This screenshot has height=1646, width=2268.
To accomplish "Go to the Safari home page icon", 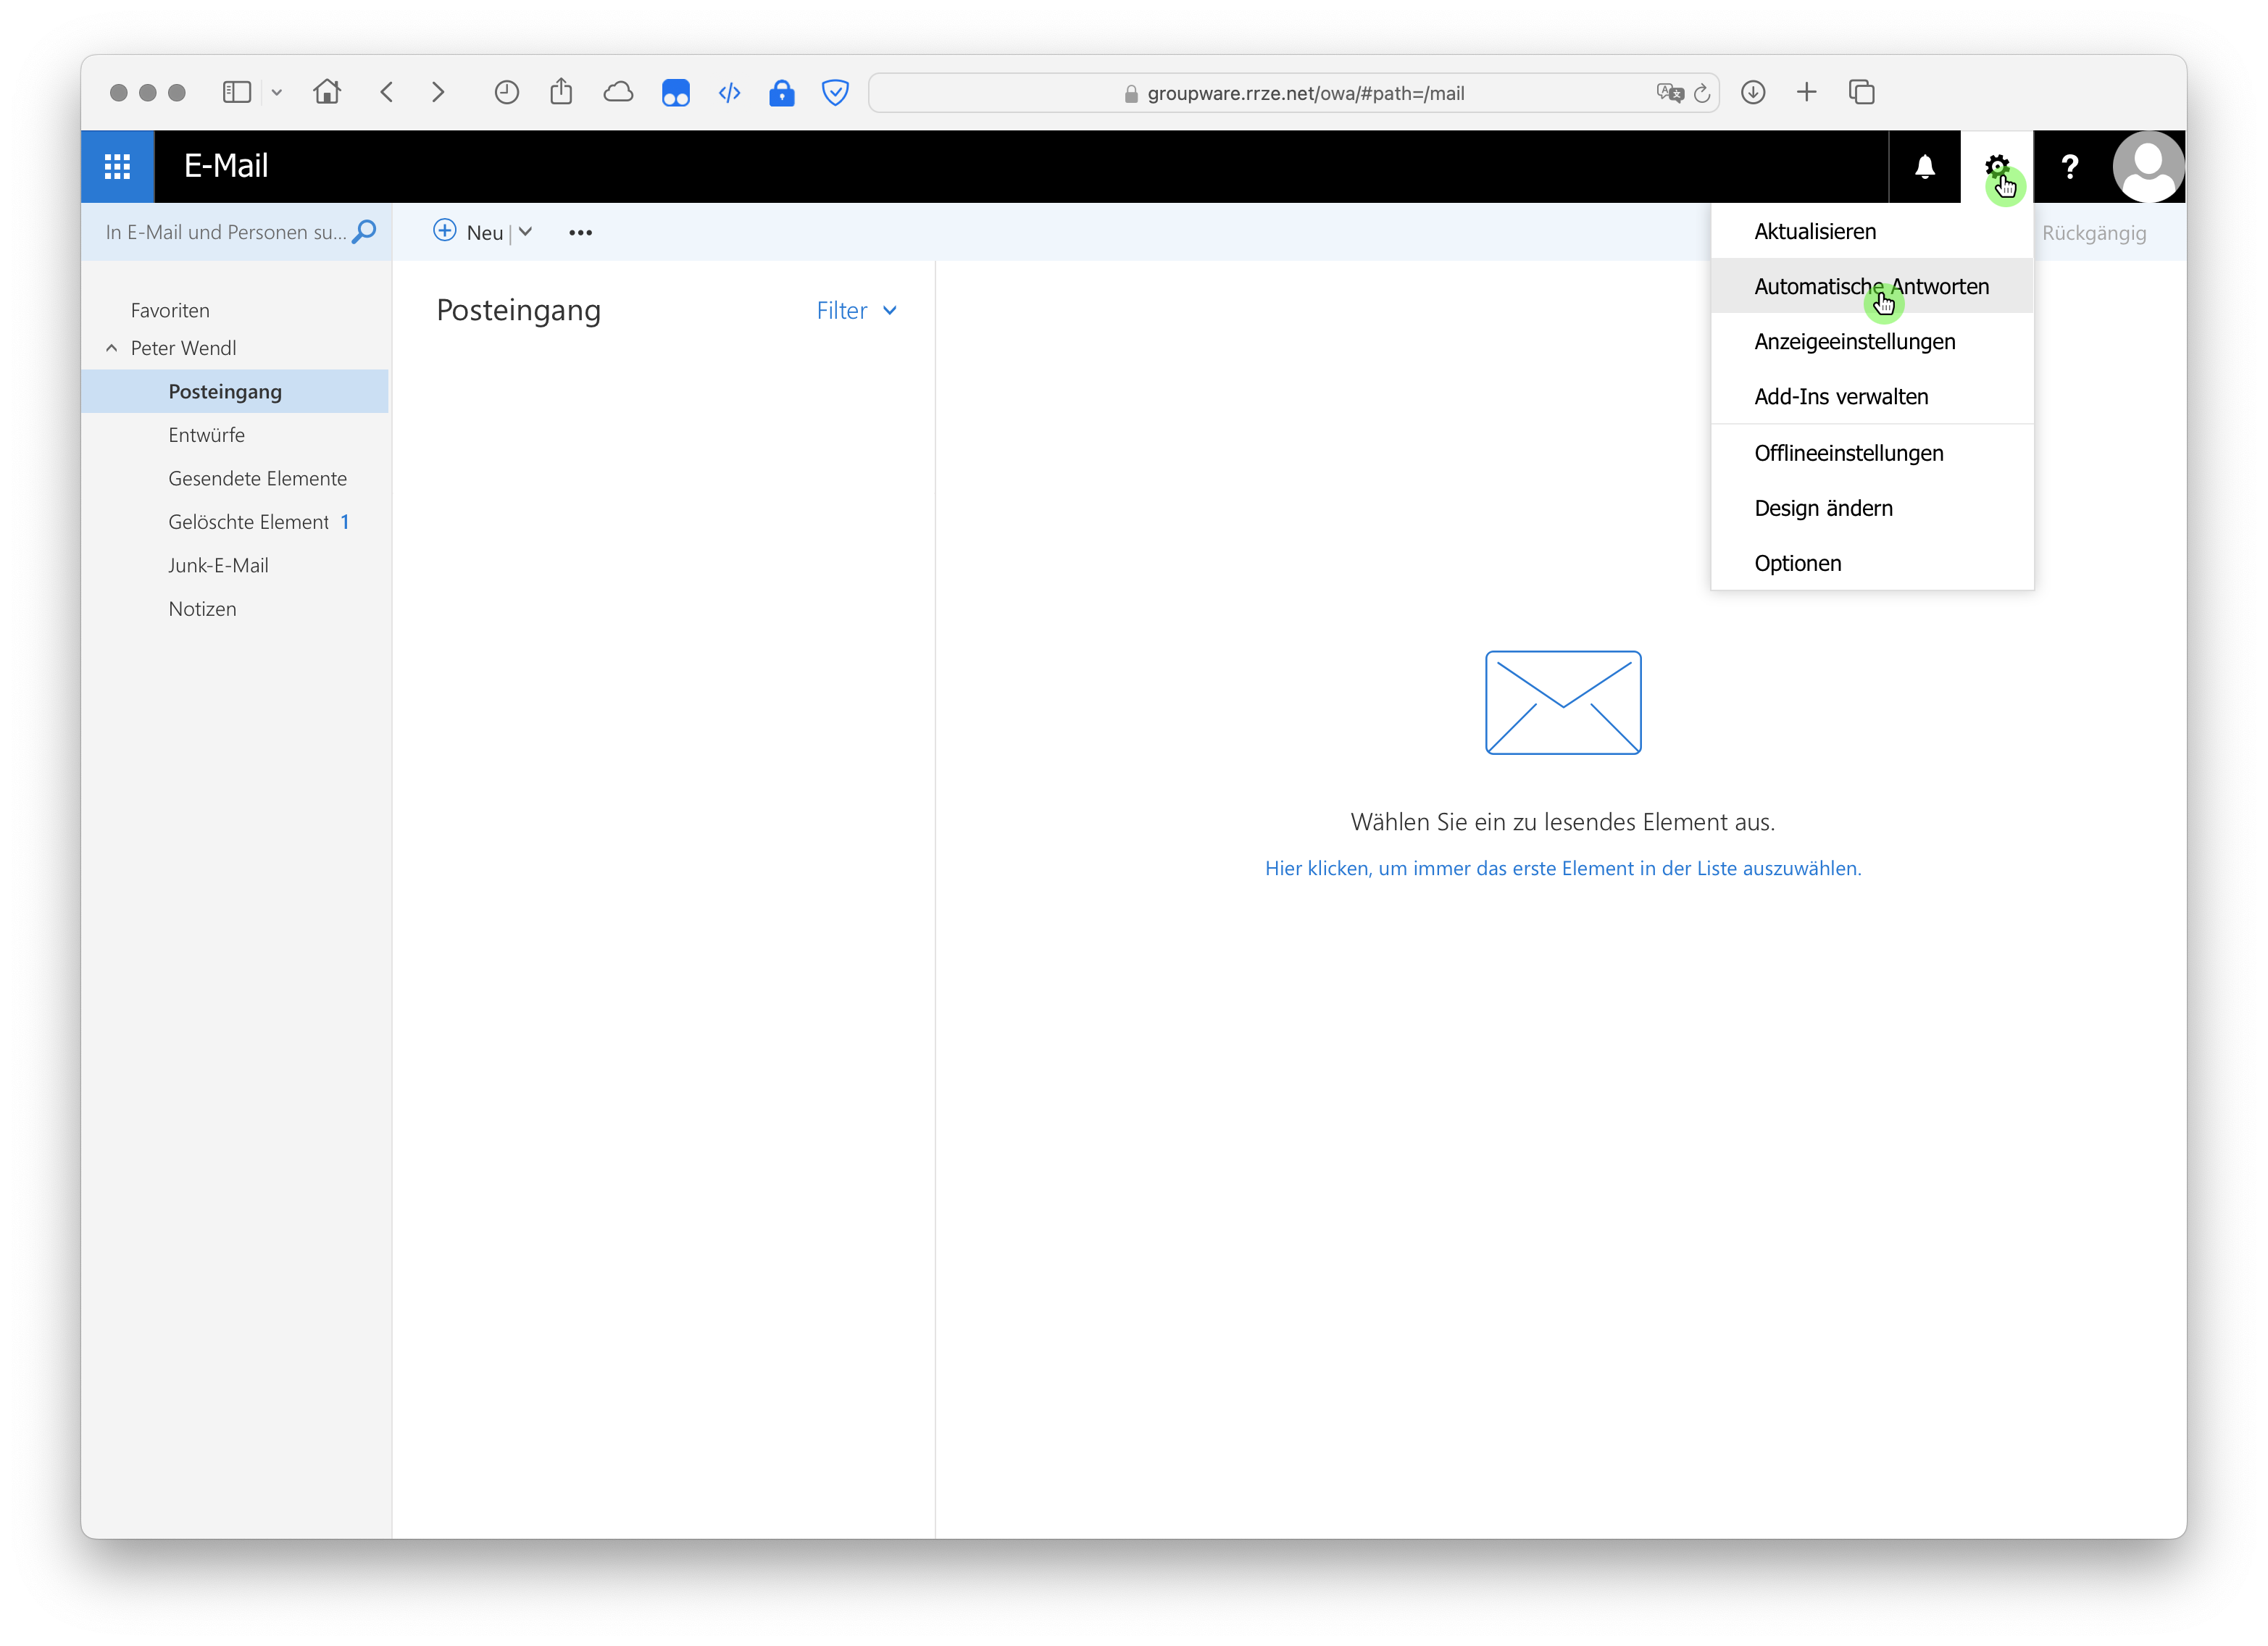I will [x=327, y=92].
